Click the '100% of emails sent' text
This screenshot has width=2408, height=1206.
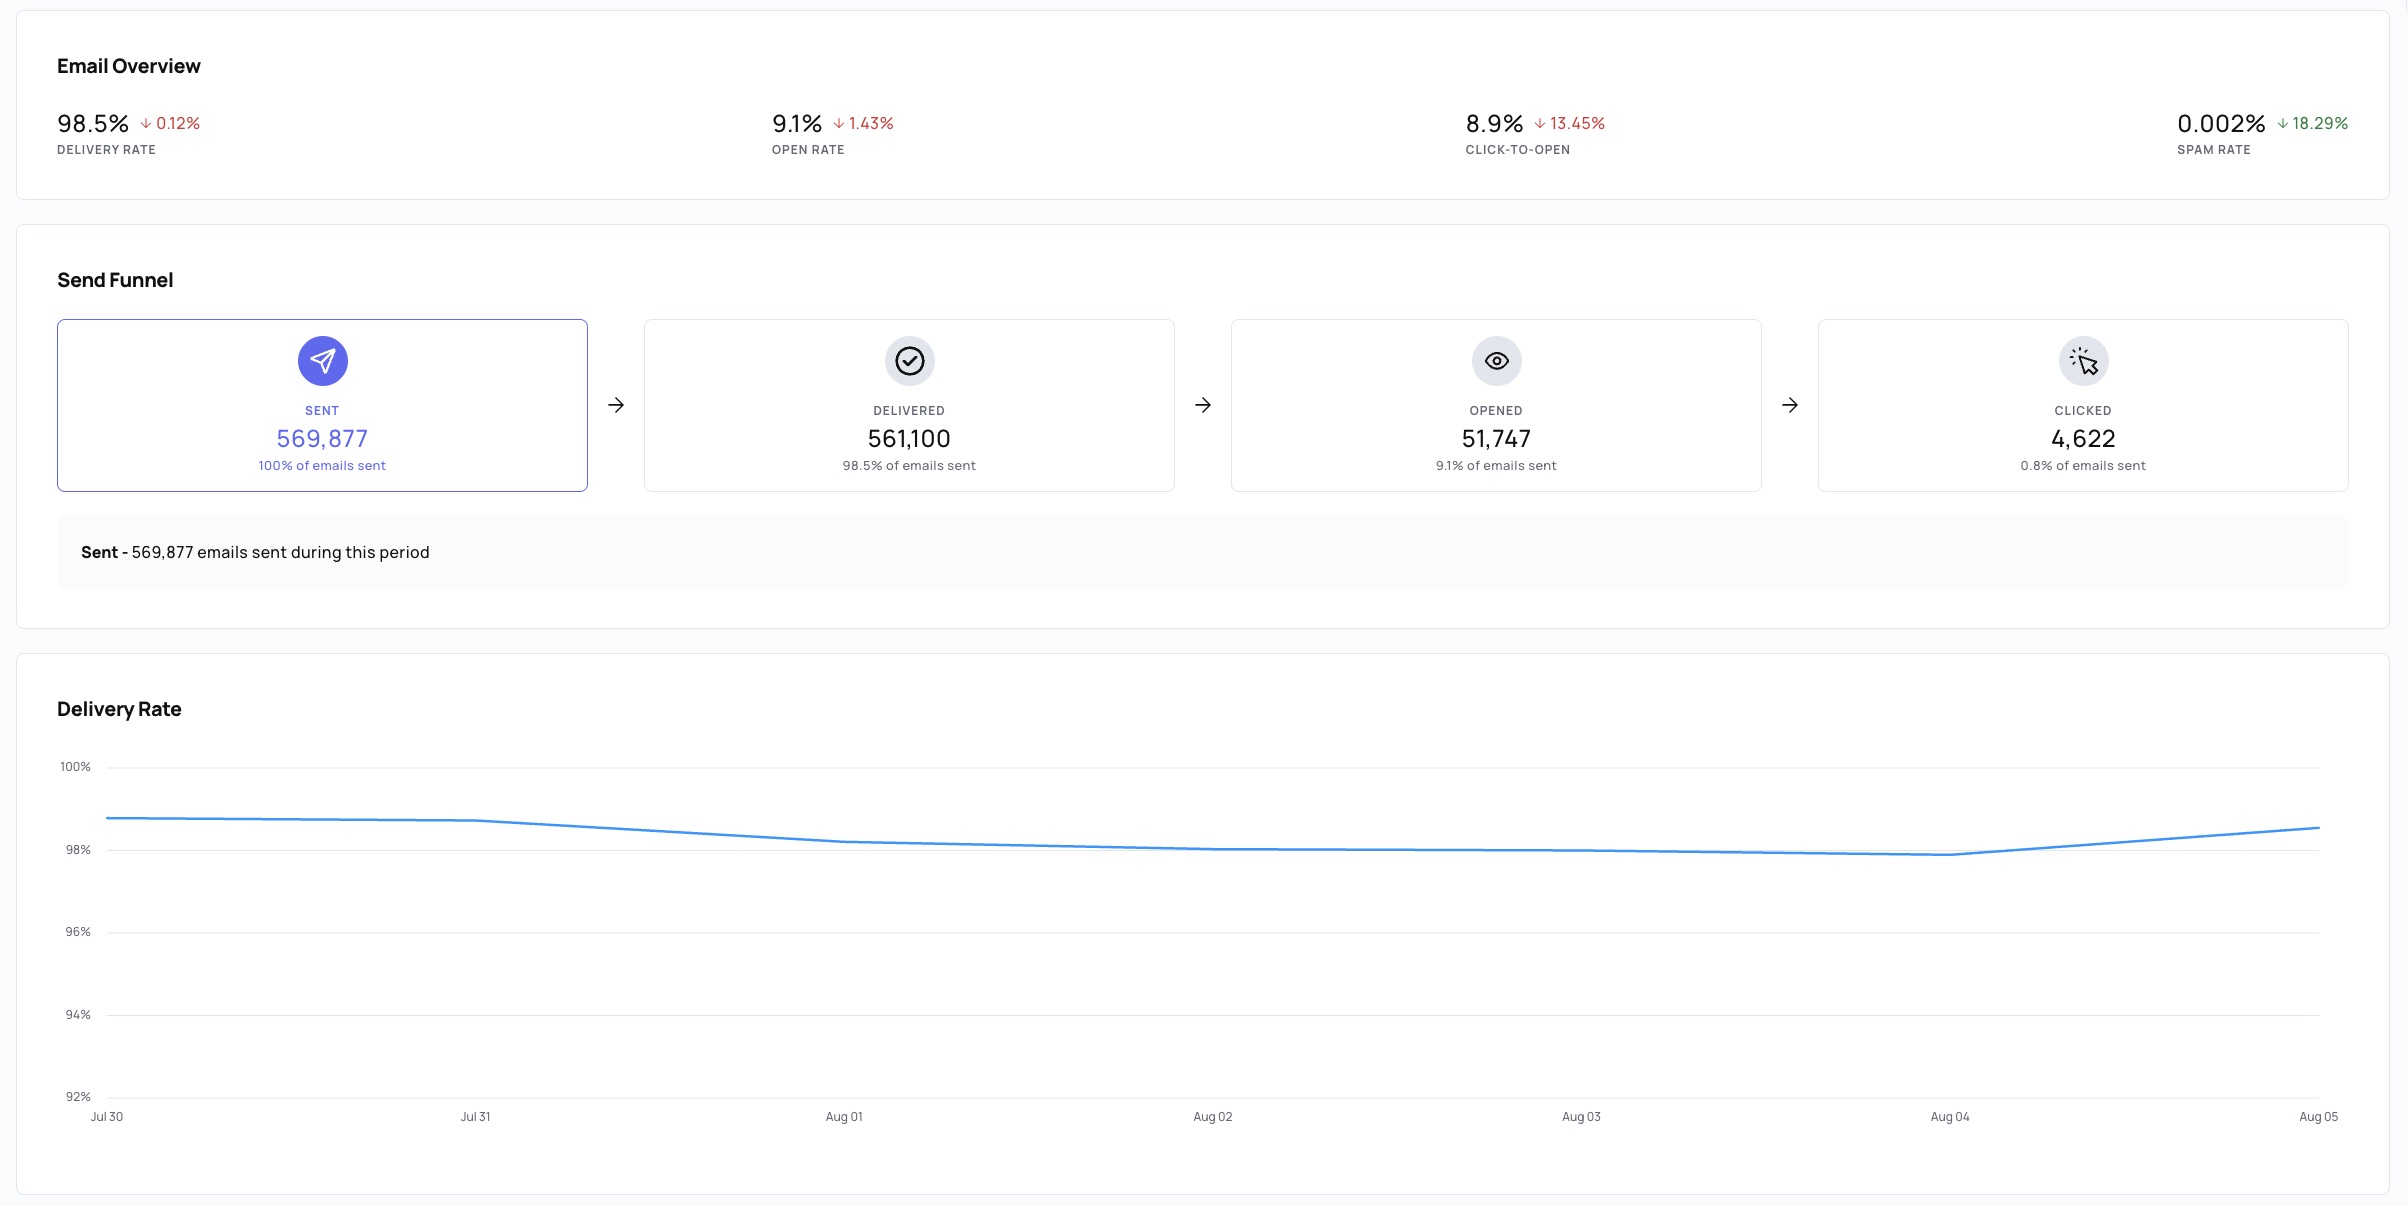click(322, 466)
